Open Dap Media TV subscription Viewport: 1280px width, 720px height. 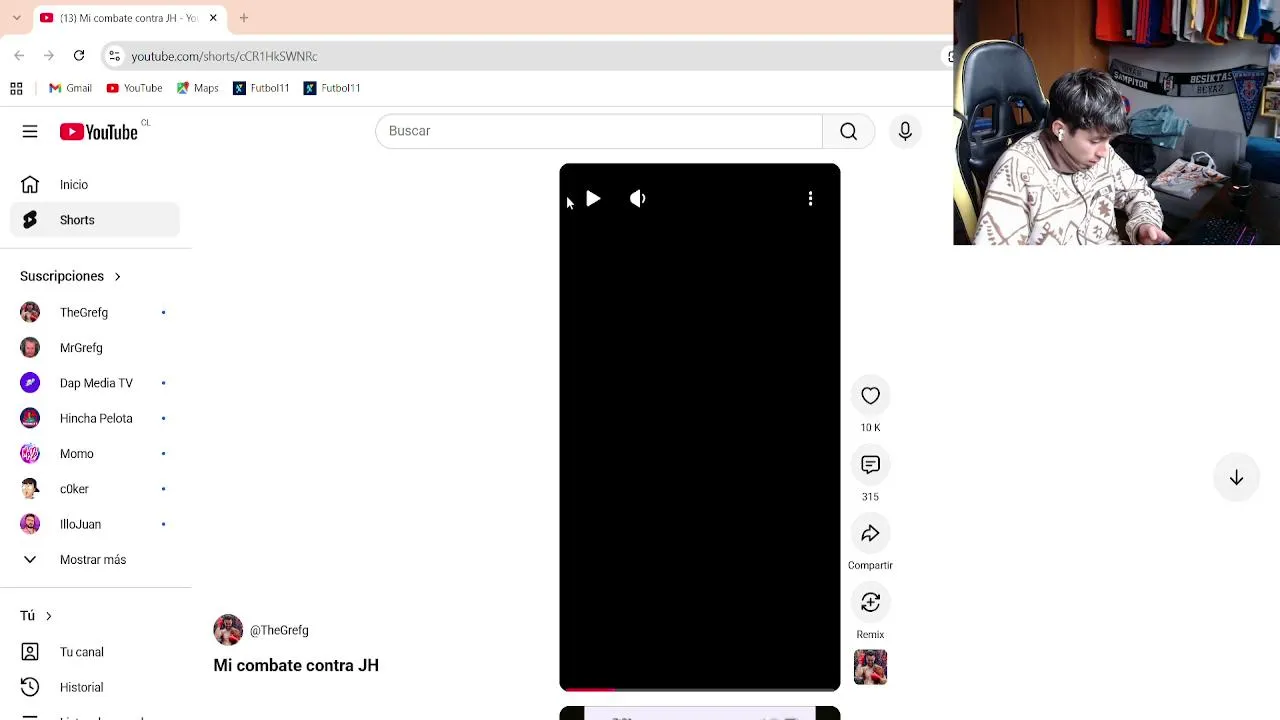pos(96,383)
